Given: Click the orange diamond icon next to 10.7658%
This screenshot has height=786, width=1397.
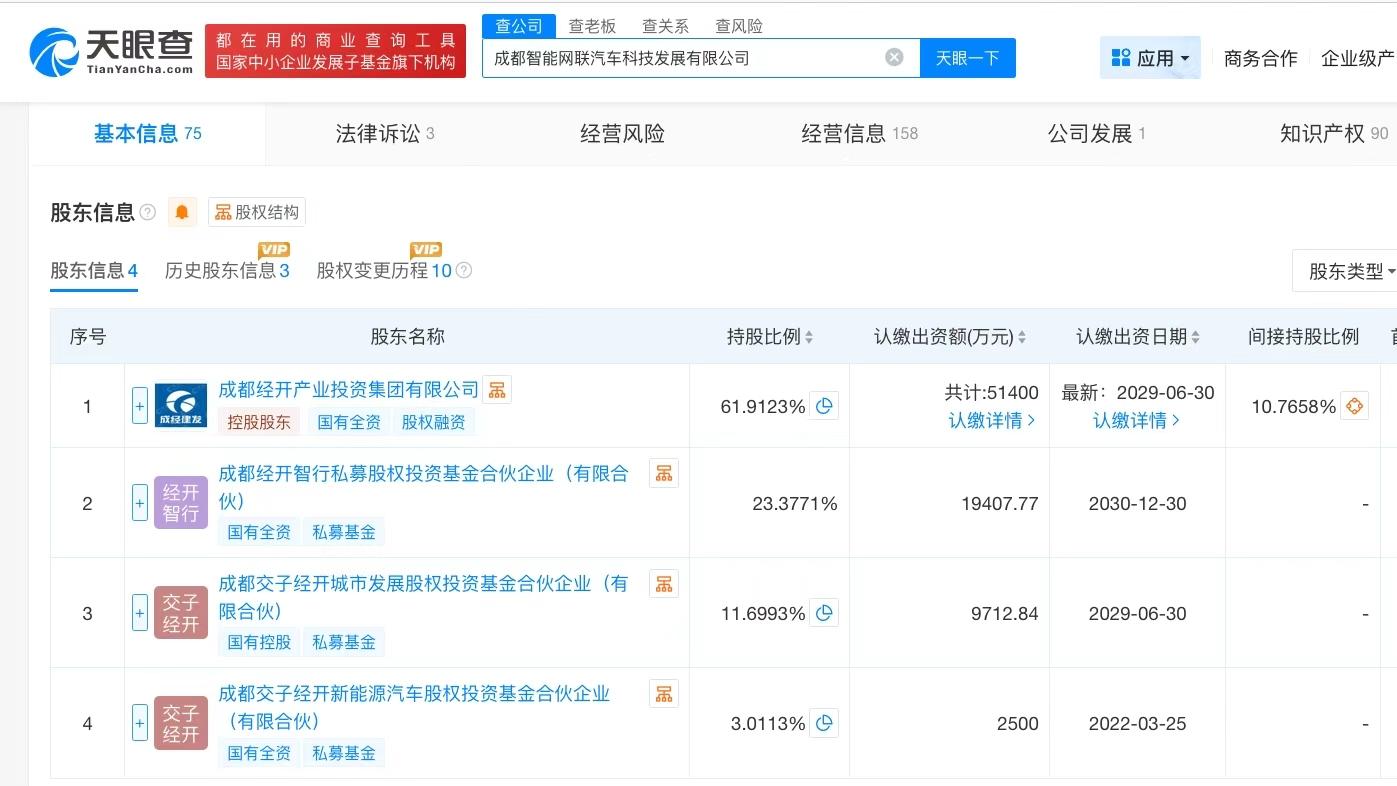Looking at the screenshot, I should pyautogui.click(x=1354, y=406).
